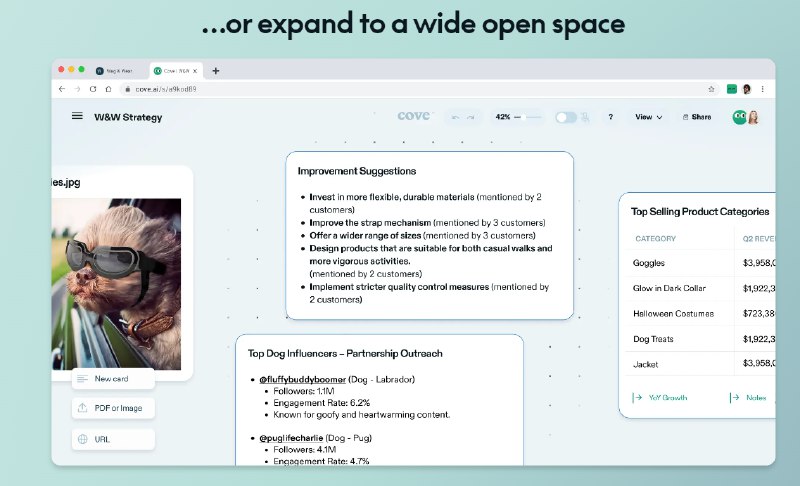The width and height of the screenshot is (800, 486).
Task: Click the Cove logo
Action: click(414, 116)
